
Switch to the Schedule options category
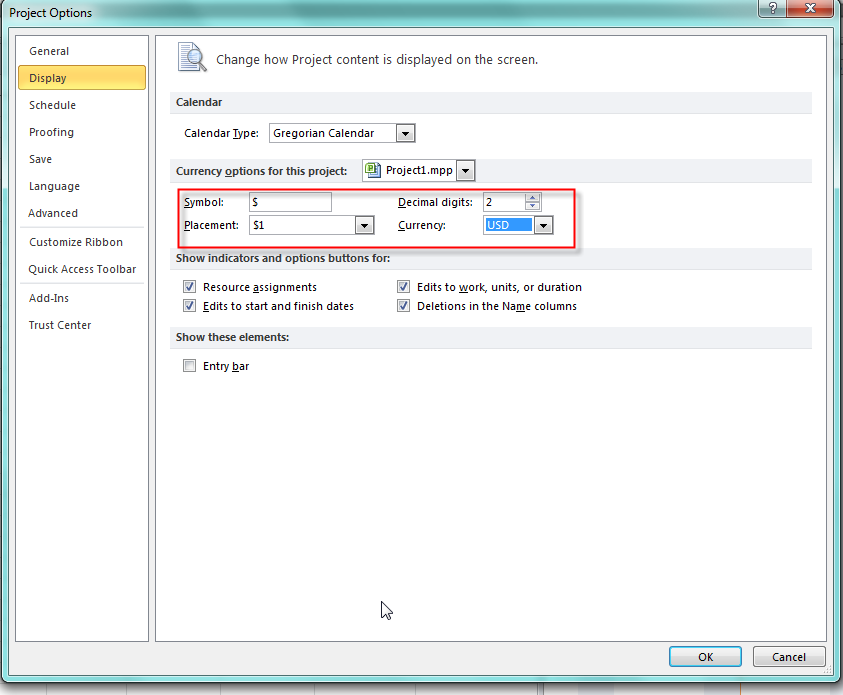(x=52, y=105)
